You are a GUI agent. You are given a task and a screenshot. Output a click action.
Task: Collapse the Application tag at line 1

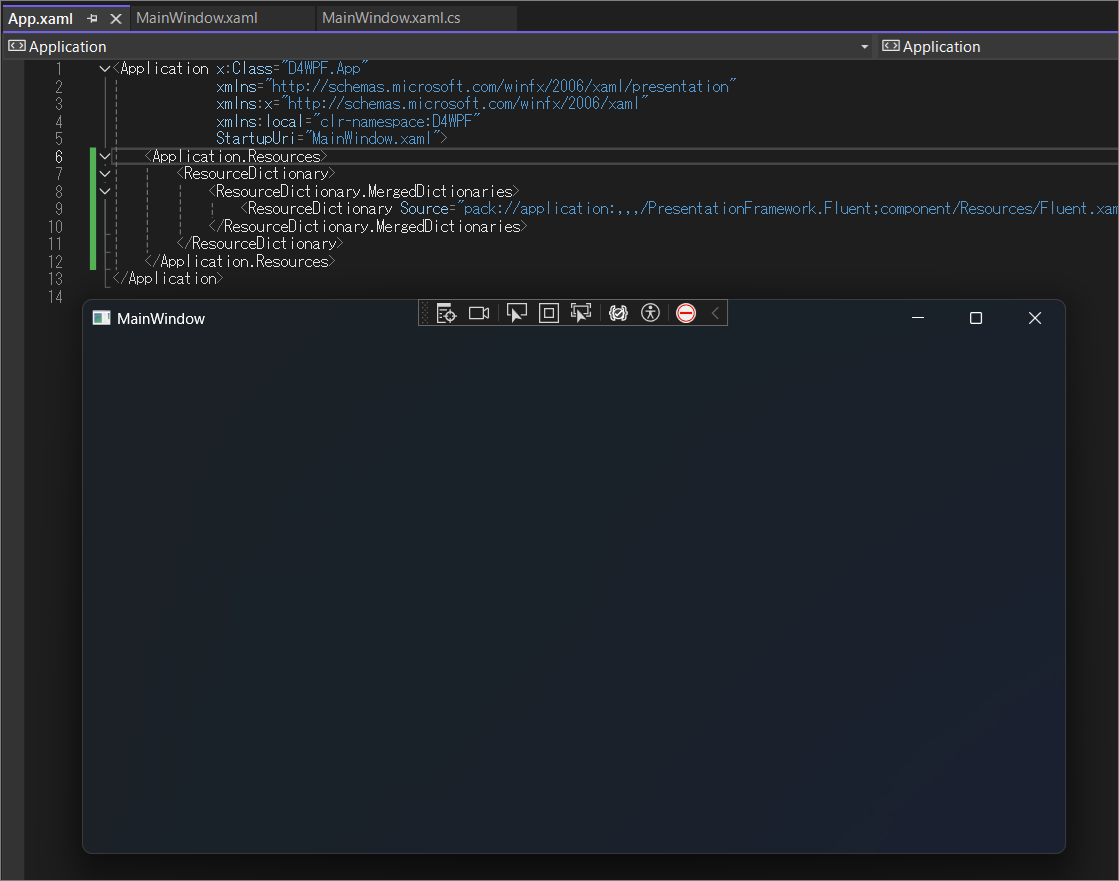click(105, 68)
